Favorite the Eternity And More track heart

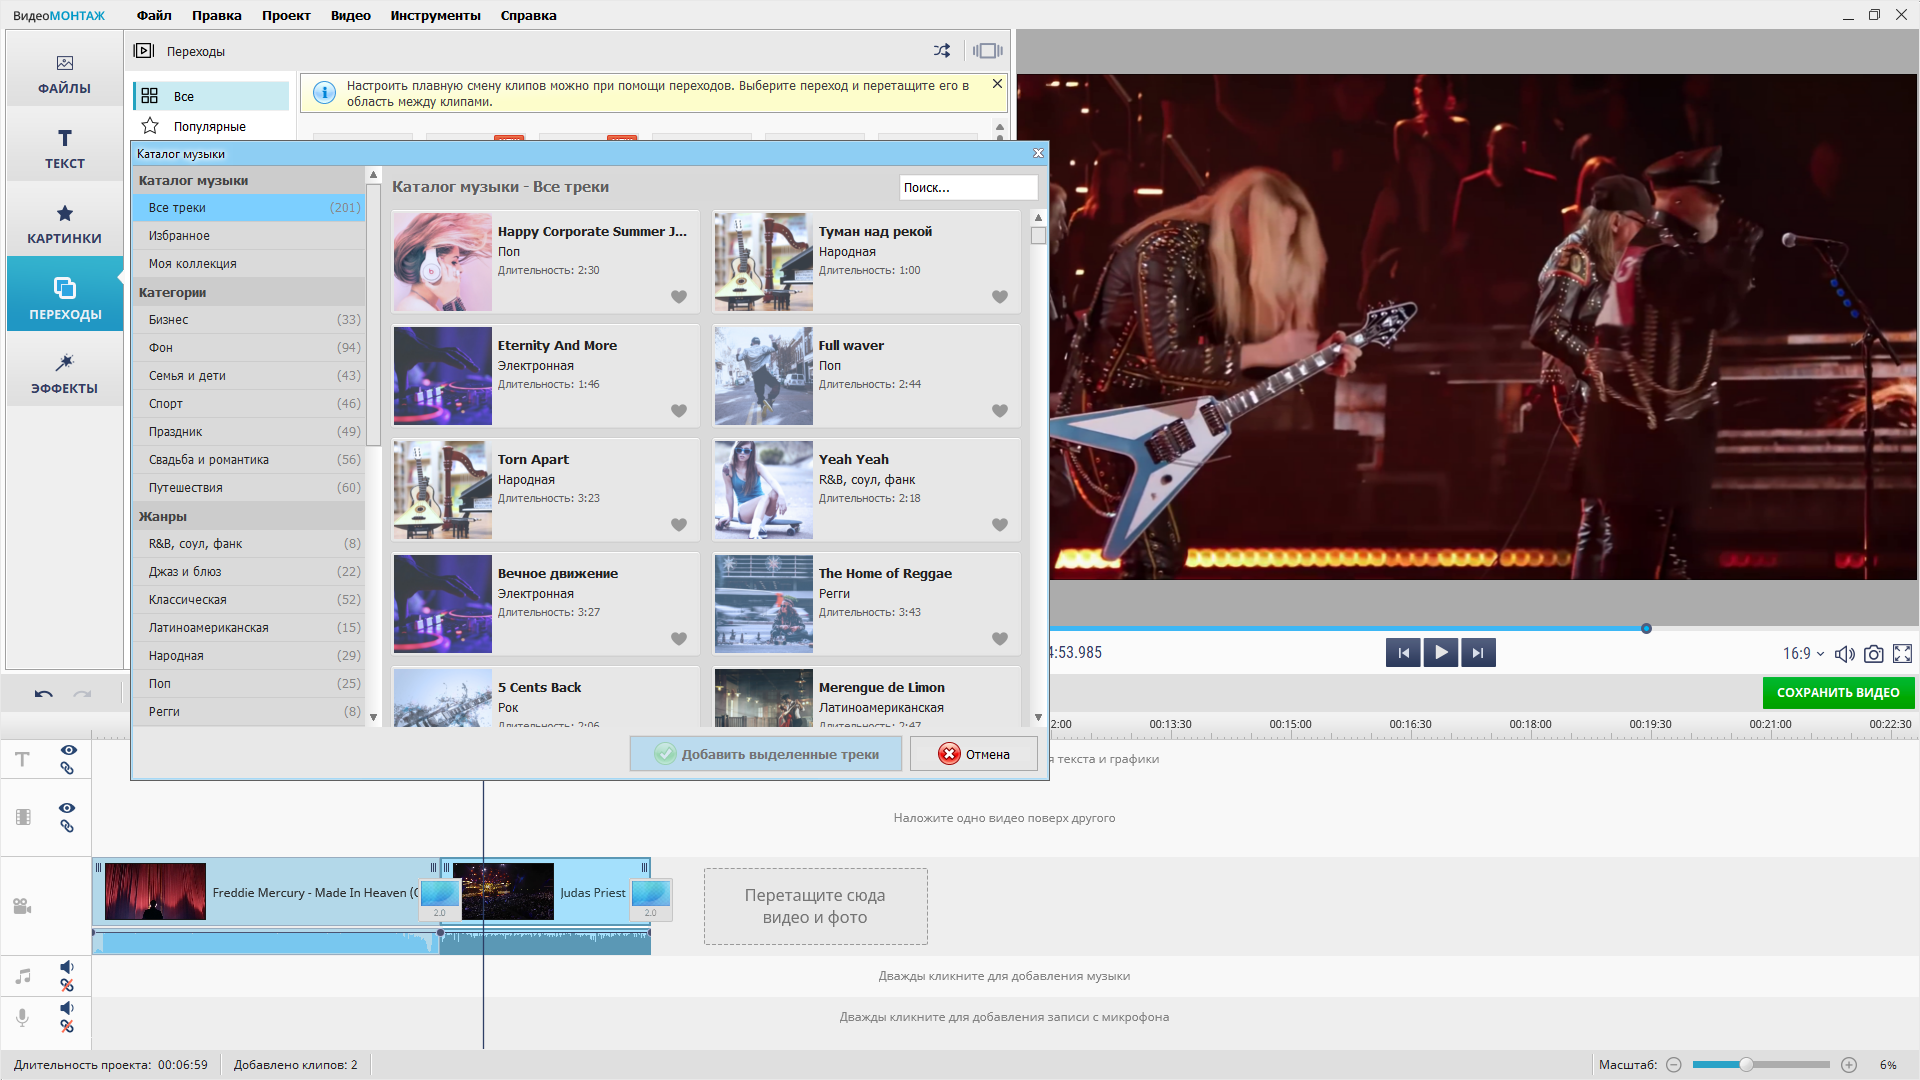(x=679, y=411)
